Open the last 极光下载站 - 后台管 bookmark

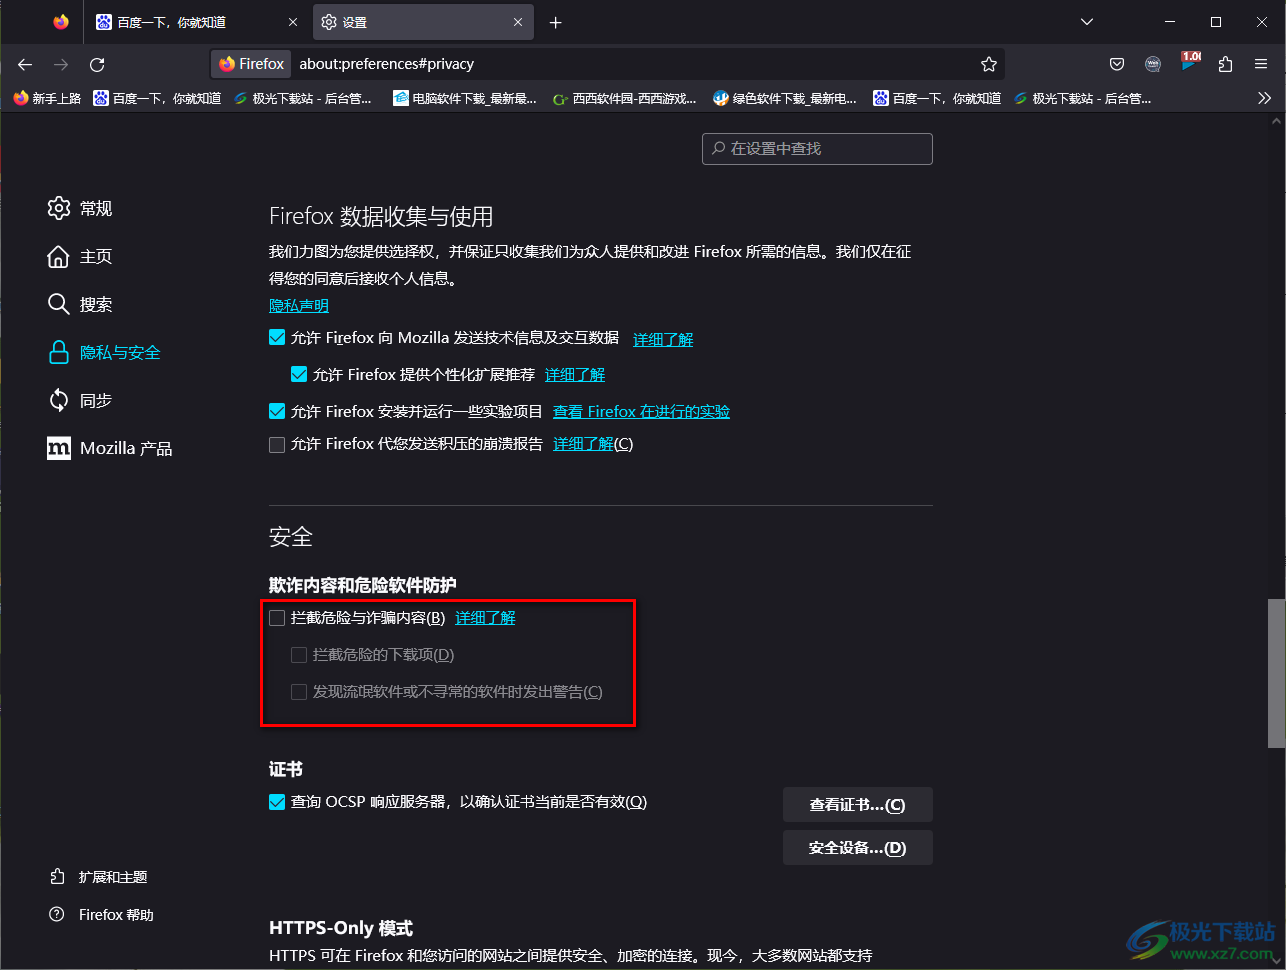tap(1082, 98)
